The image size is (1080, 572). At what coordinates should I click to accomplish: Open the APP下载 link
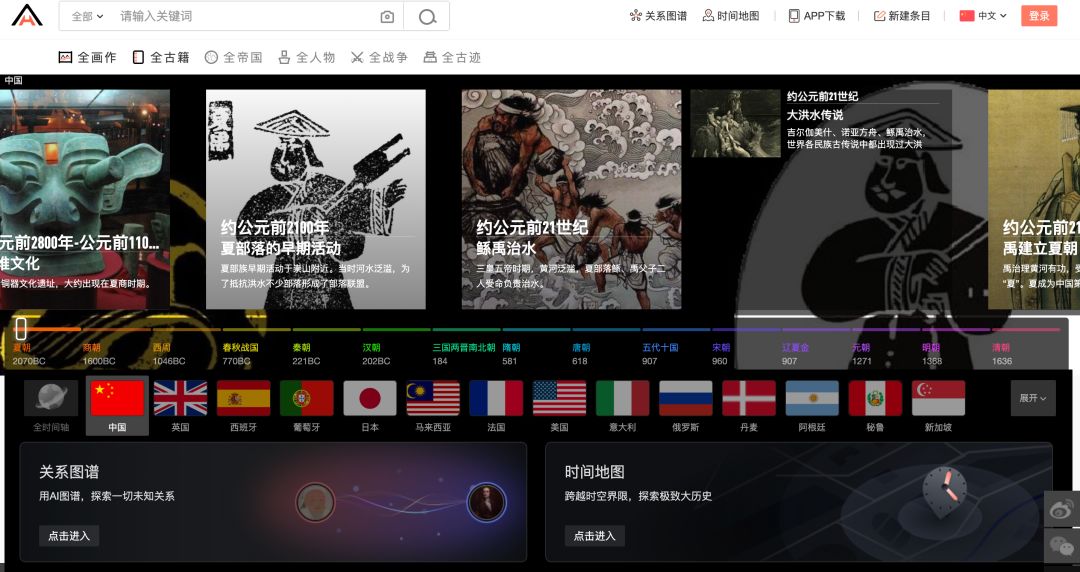pyautogui.click(x=817, y=16)
